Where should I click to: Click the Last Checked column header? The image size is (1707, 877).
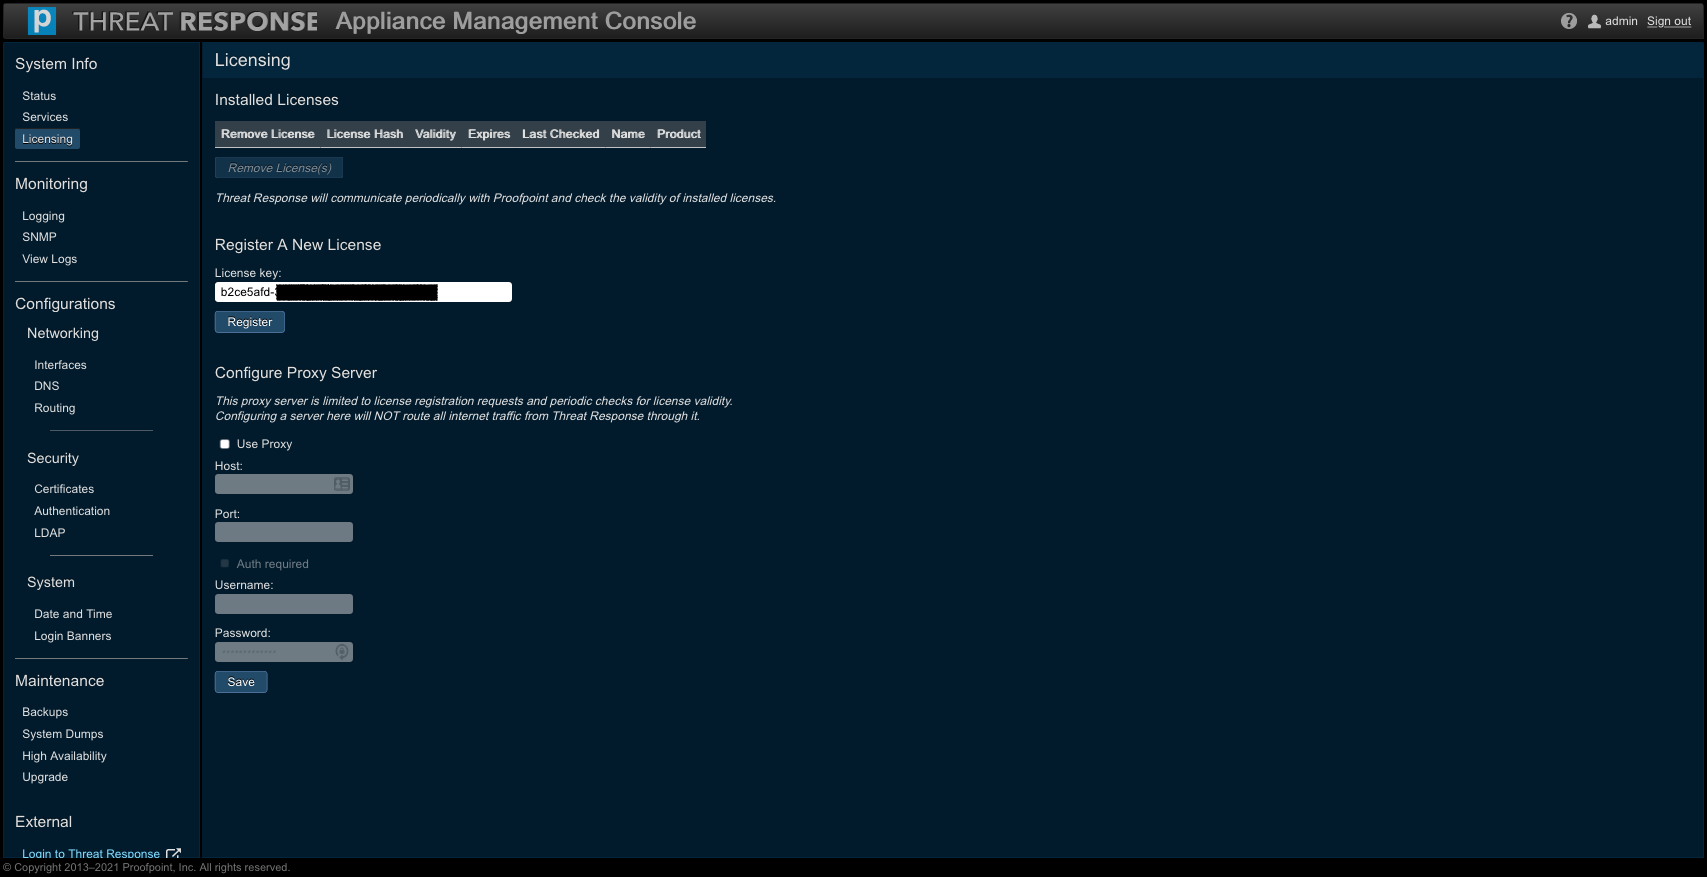tap(560, 134)
